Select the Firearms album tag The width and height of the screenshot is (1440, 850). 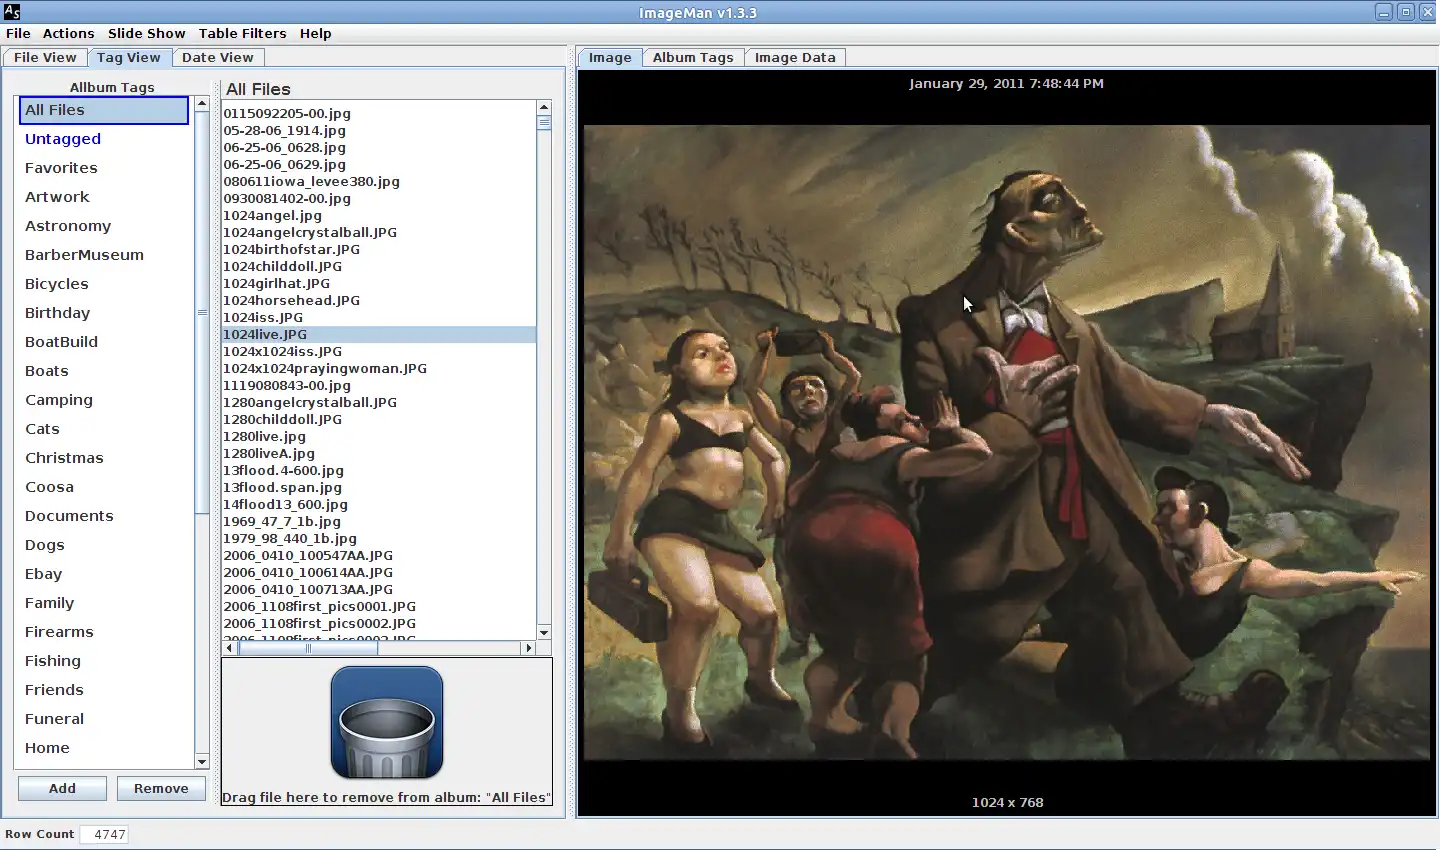(x=104, y=632)
